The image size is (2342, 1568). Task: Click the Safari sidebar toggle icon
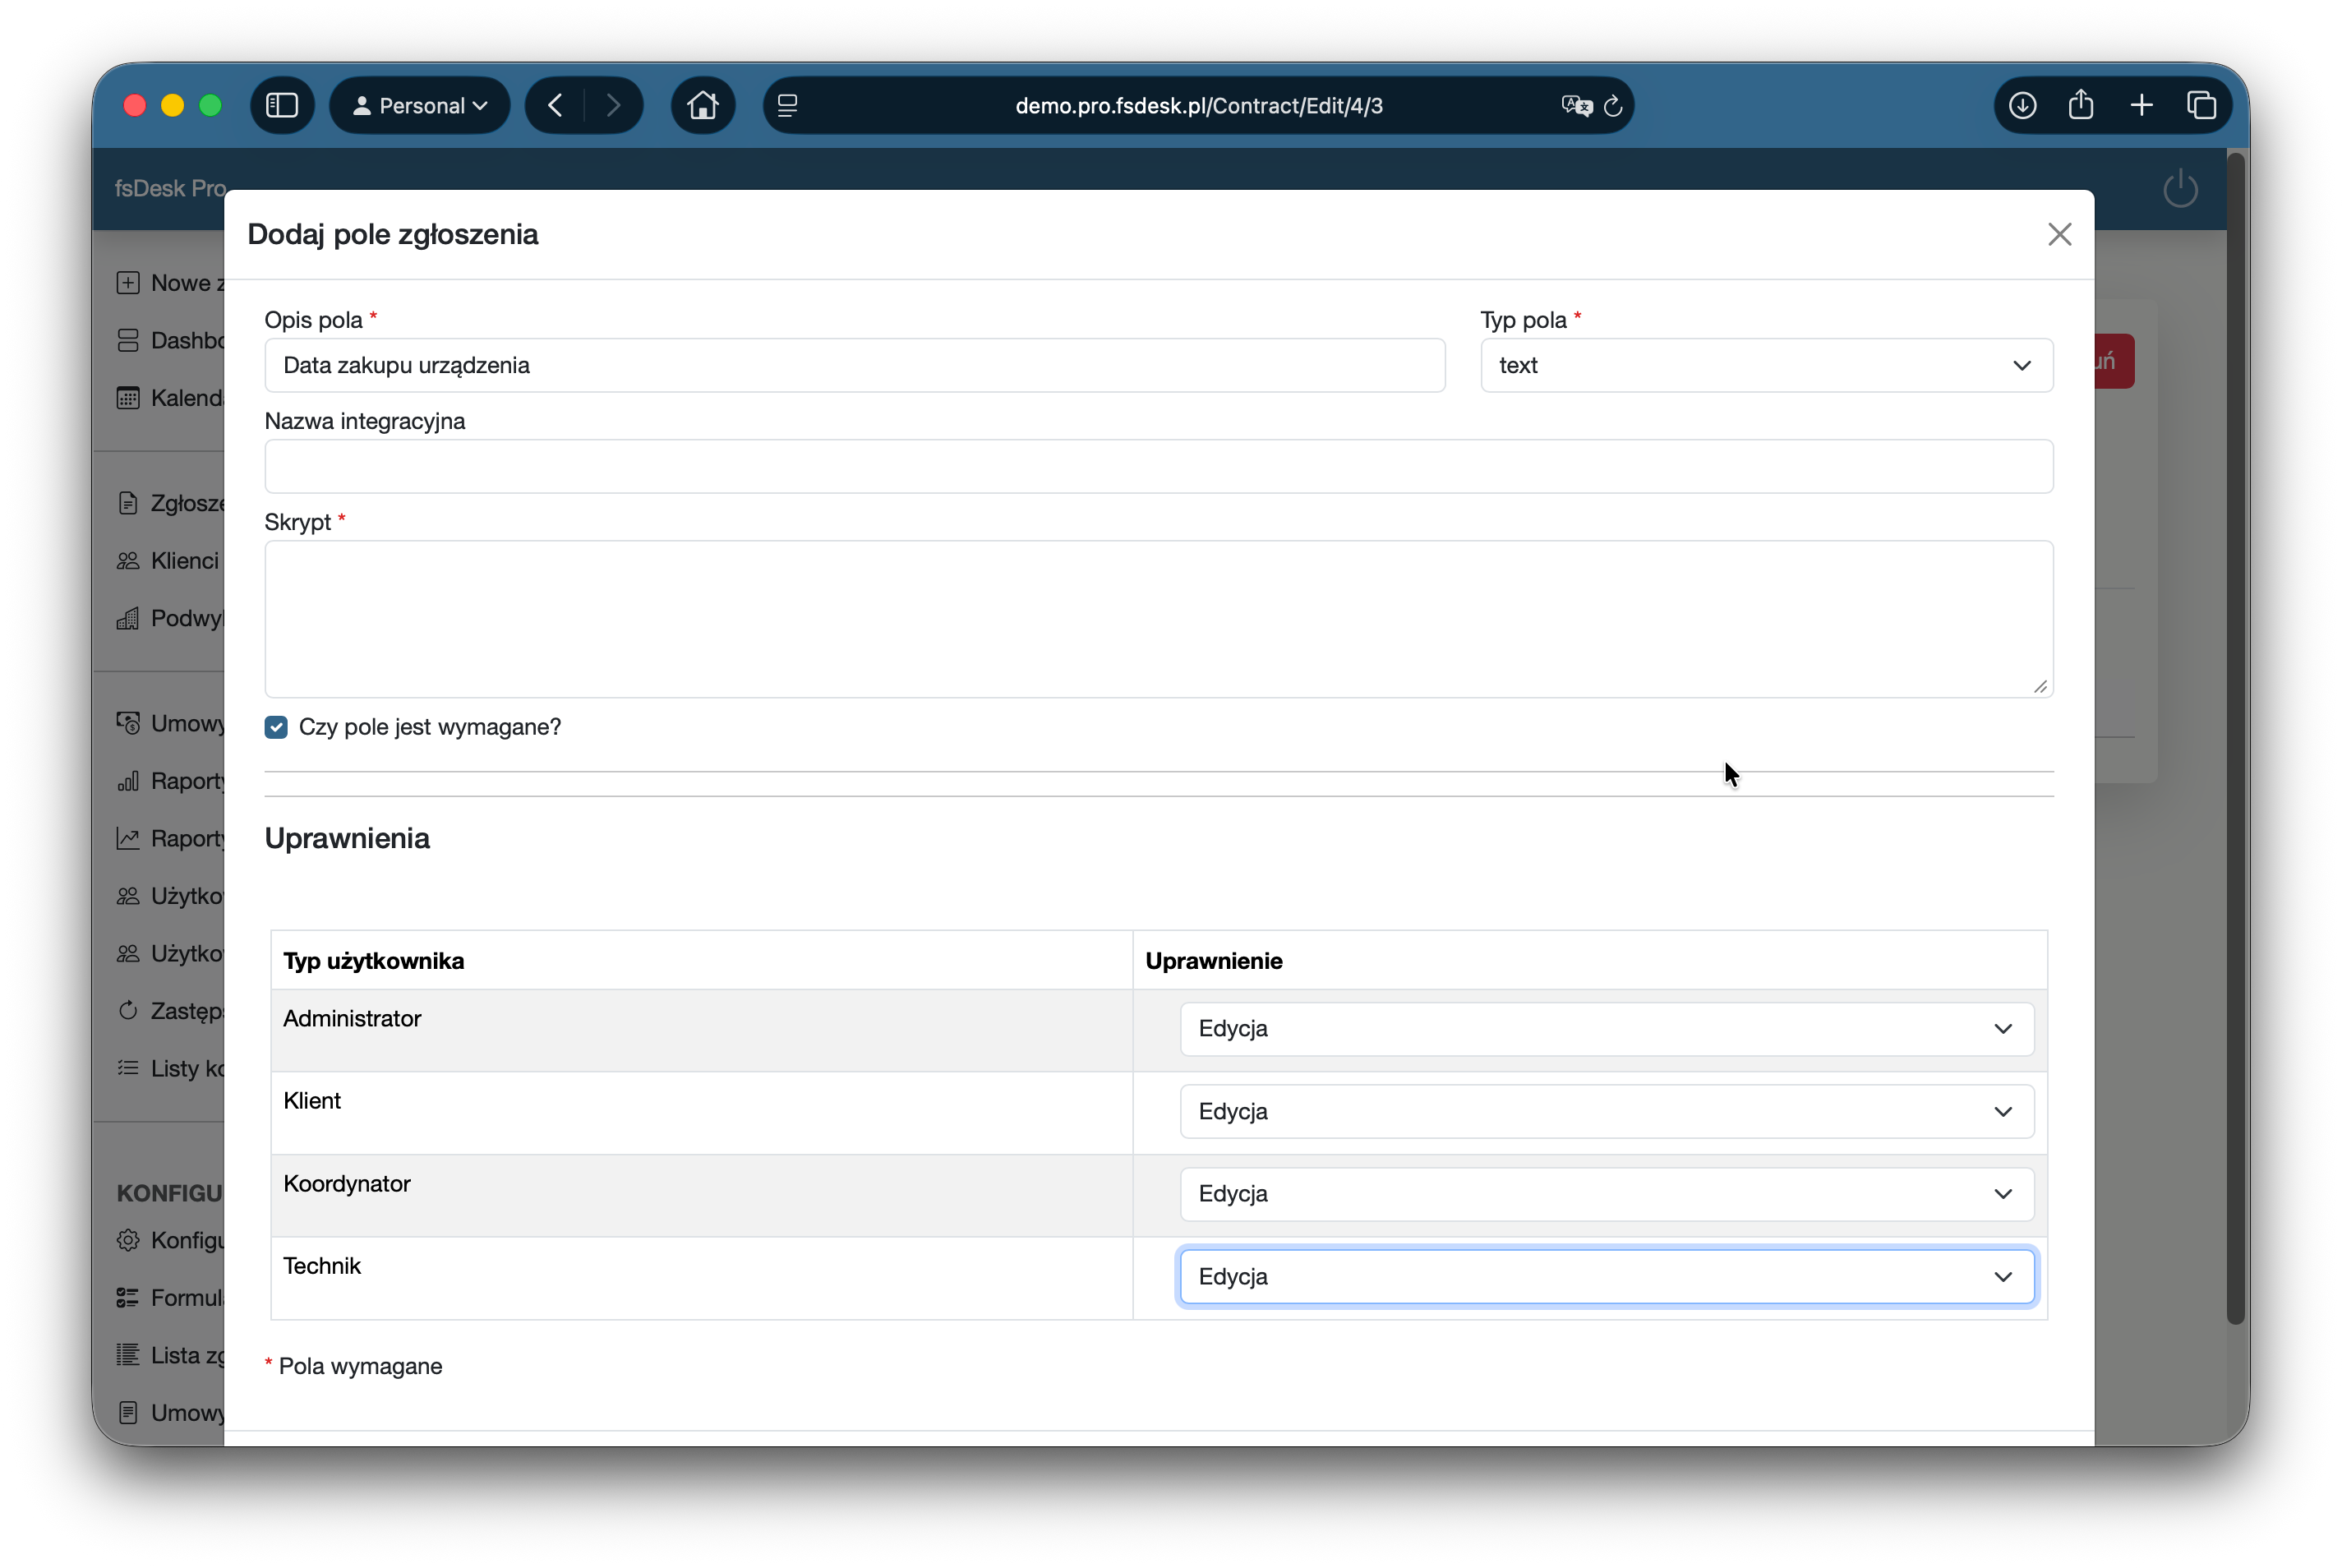coord(282,105)
